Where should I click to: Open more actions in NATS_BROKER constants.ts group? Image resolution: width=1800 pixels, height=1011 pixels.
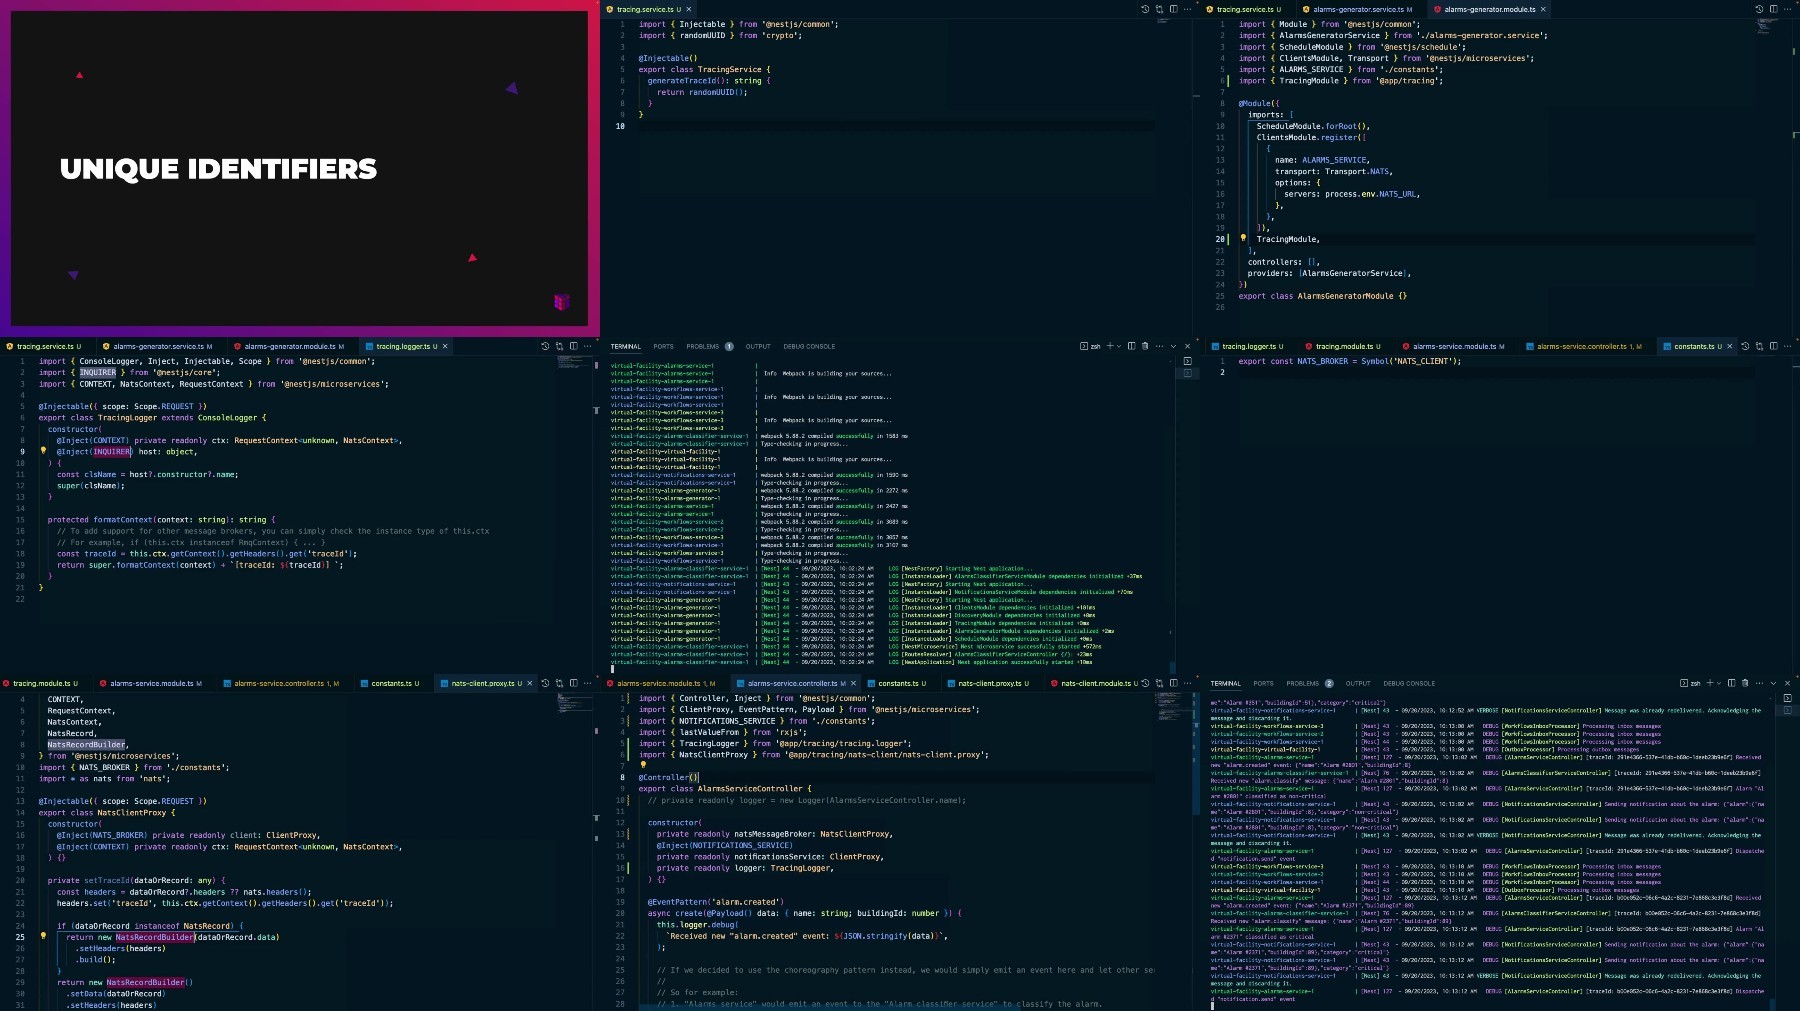[1787, 346]
